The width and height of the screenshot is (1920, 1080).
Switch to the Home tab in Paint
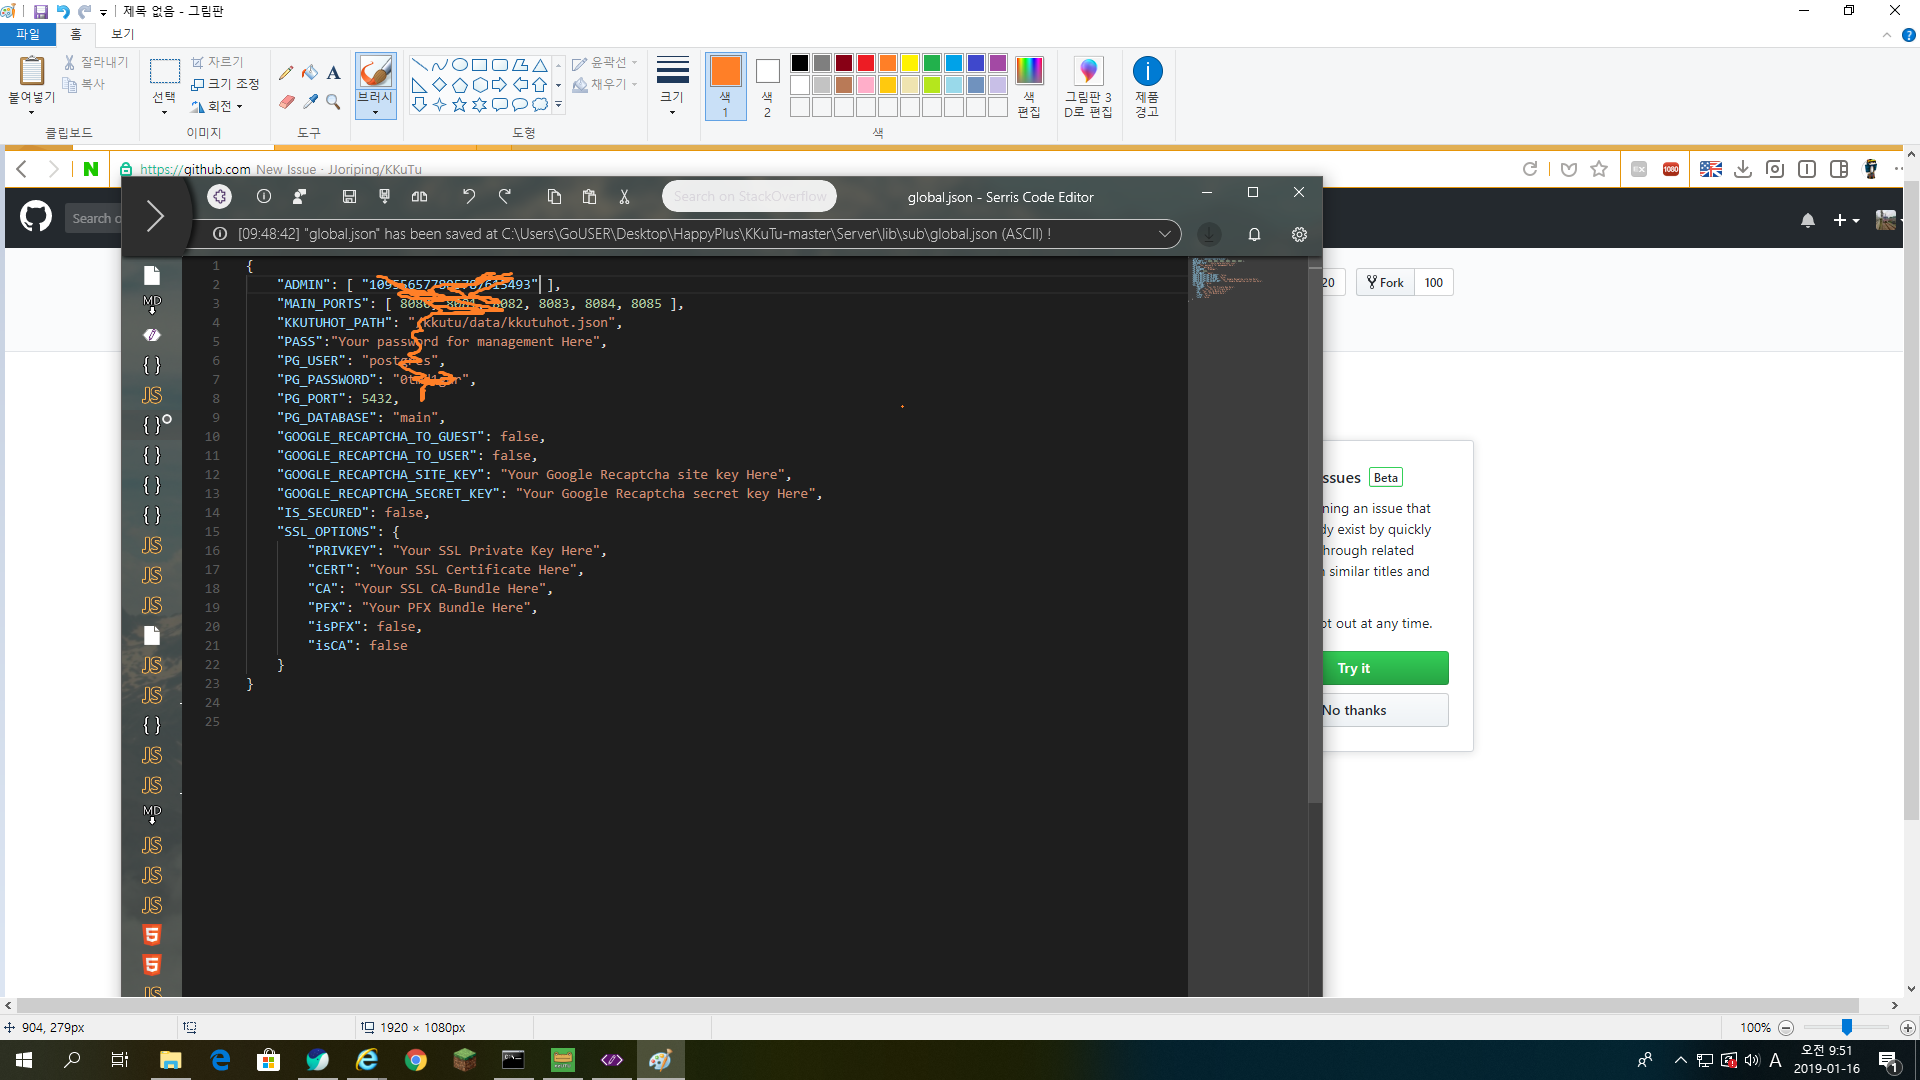tap(76, 34)
